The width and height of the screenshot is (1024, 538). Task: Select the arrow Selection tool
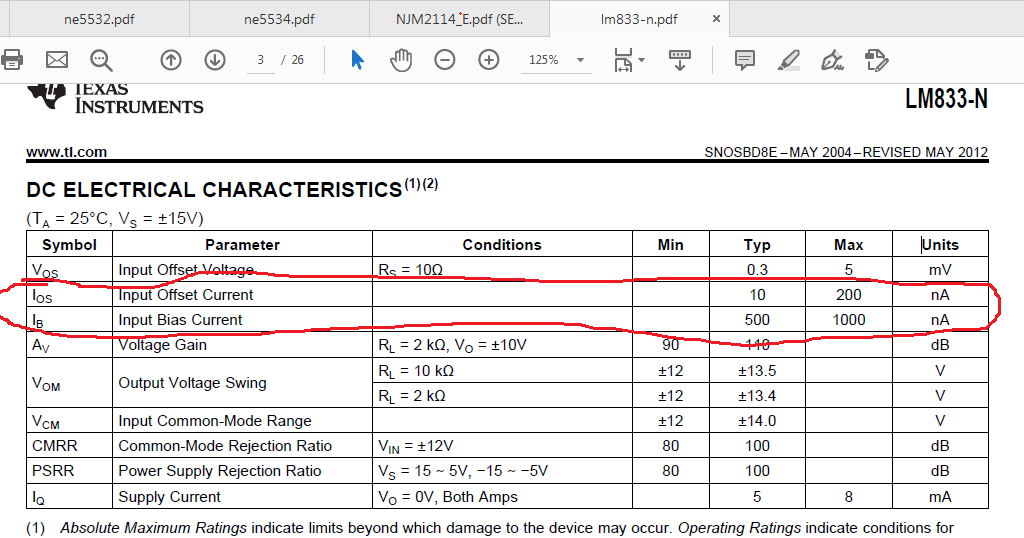(357, 59)
